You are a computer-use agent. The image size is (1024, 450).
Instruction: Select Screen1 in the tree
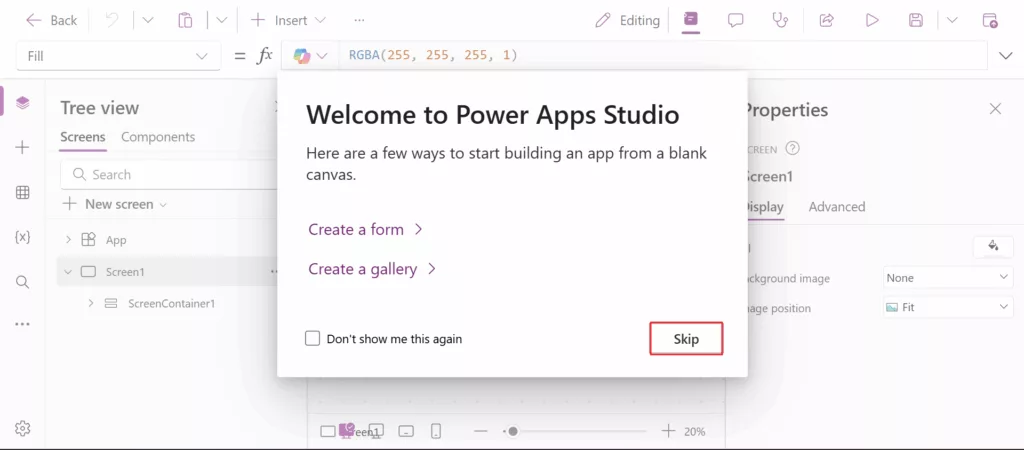click(x=125, y=272)
